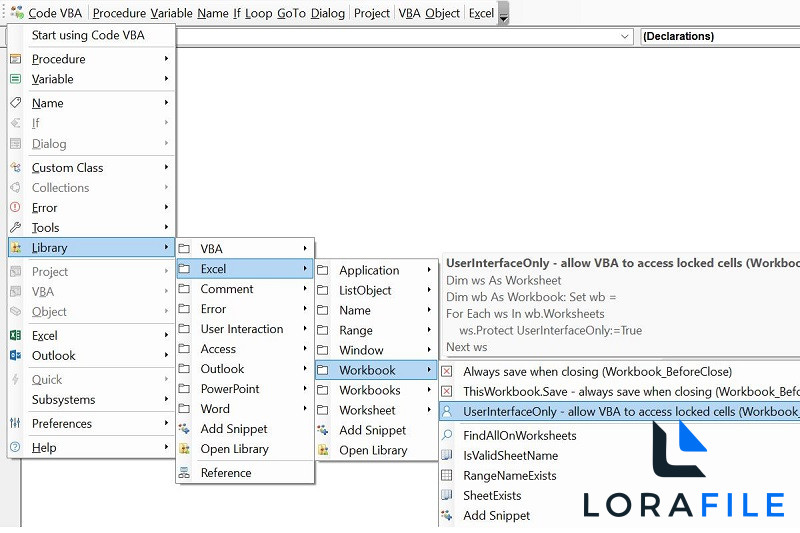Insert the UserInterfaceOnly snippet entry

619,412
